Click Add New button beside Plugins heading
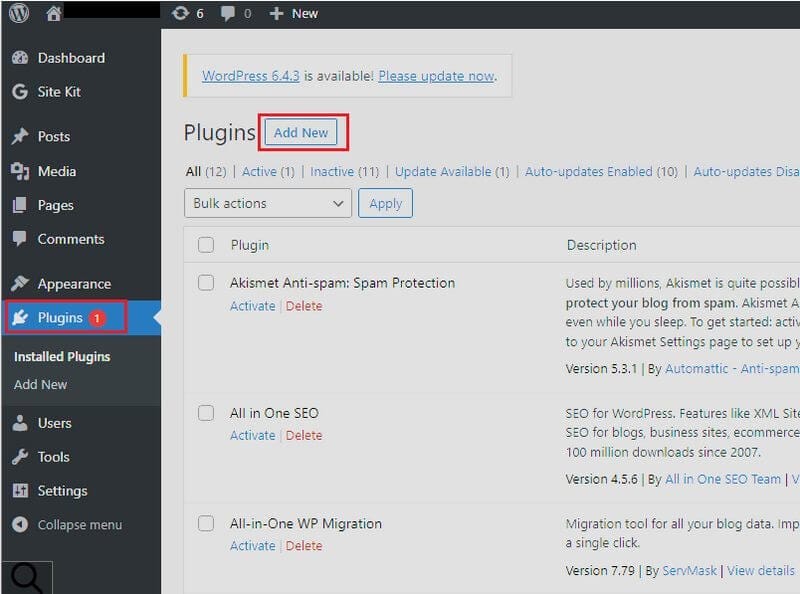Image resolution: width=800 pixels, height=594 pixels. pyautogui.click(x=301, y=133)
